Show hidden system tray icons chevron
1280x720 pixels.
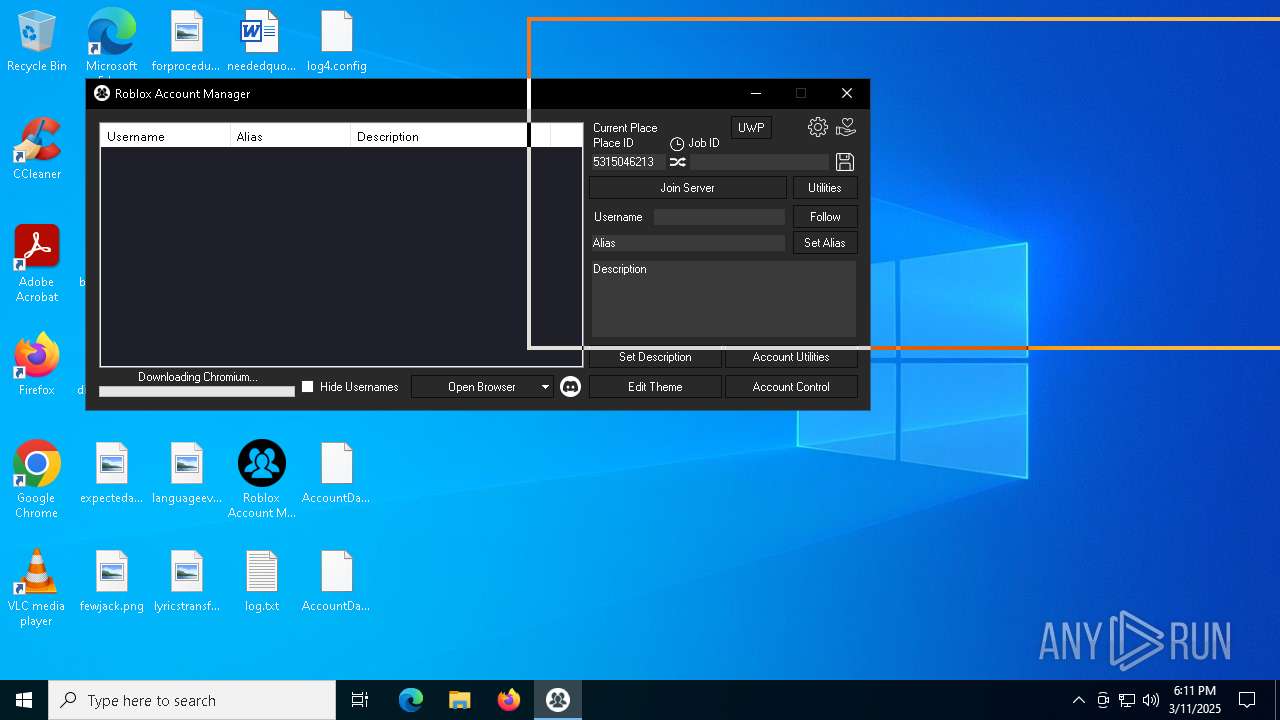pos(1078,700)
